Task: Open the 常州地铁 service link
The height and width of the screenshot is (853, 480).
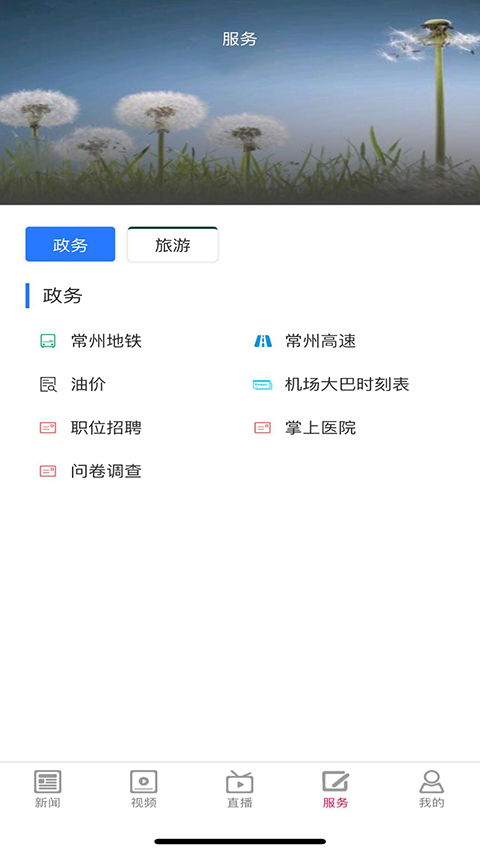Action: click(106, 342)
